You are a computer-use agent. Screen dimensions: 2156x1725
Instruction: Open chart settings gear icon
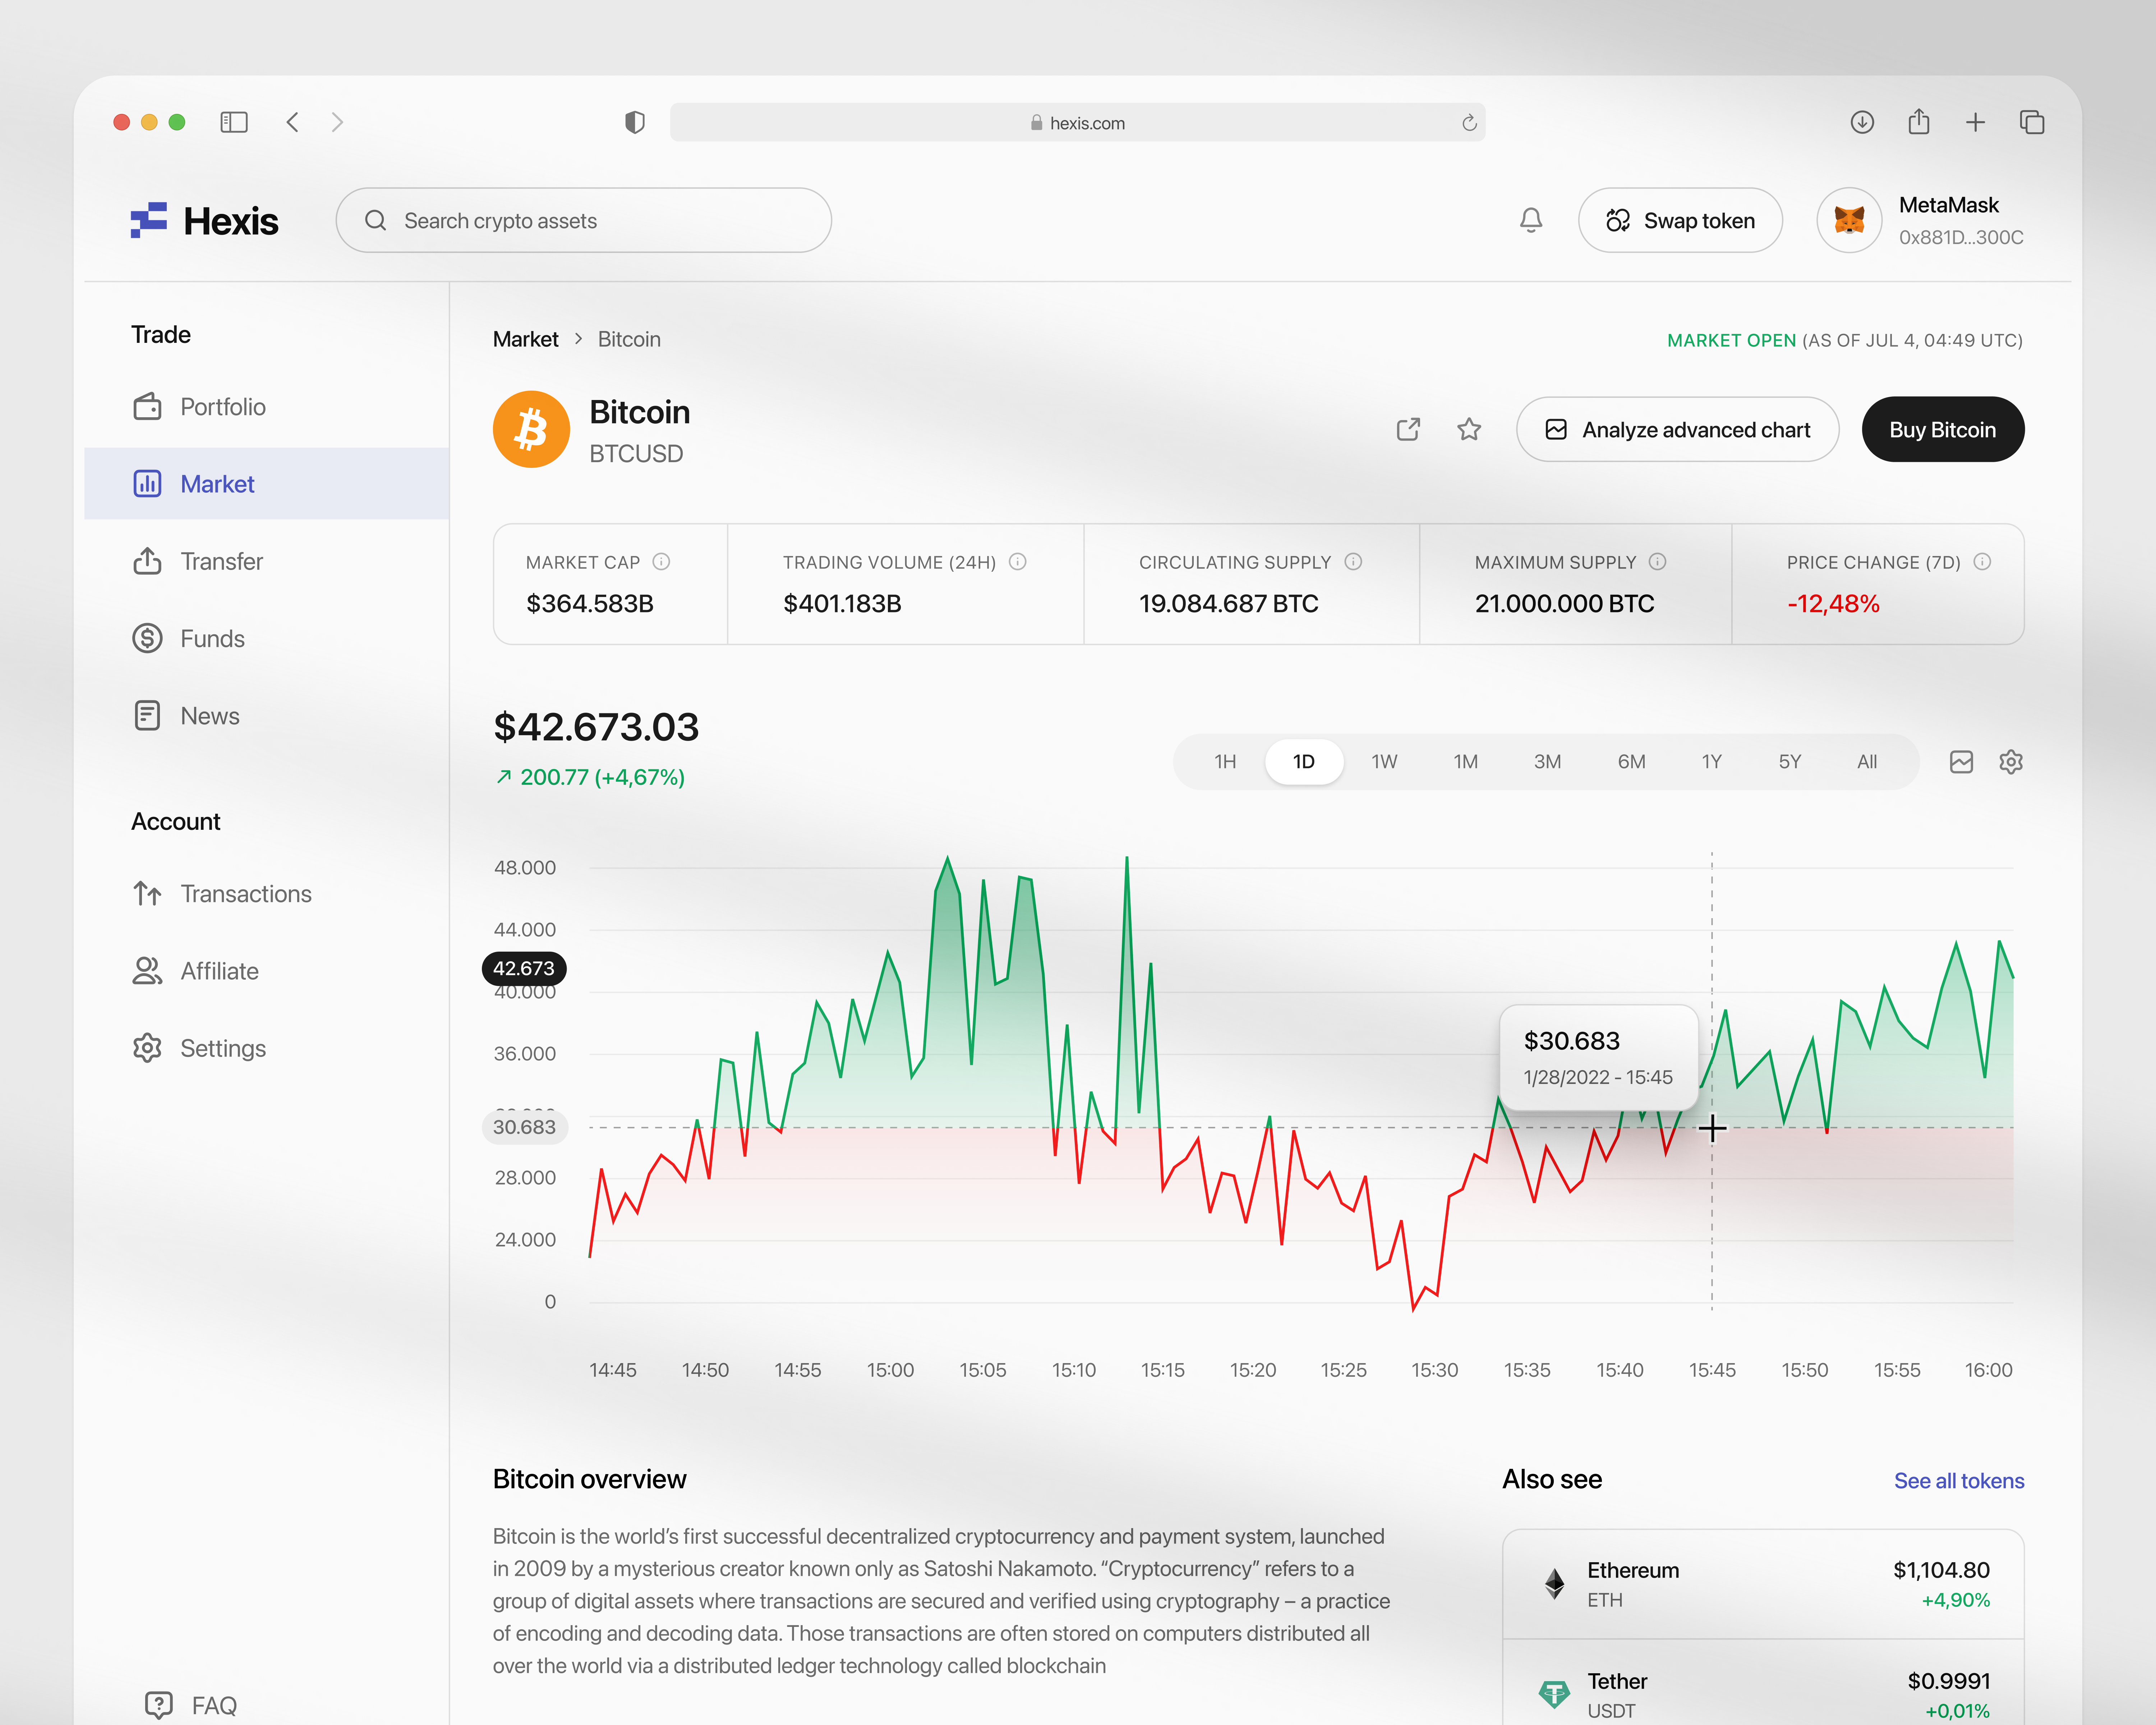(x=2011, y=761)
